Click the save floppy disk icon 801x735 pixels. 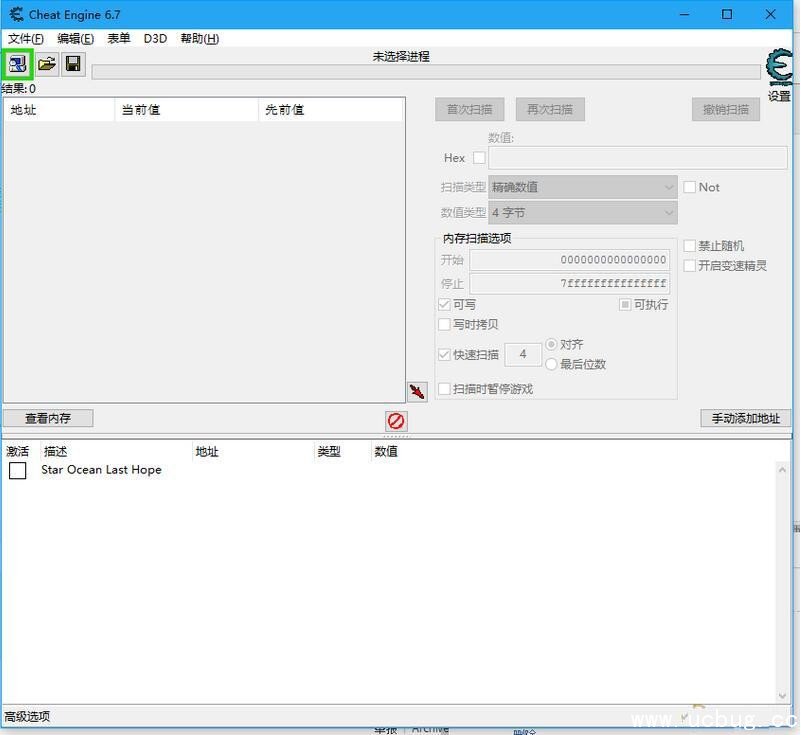pyautogui.click(x=73, y=64)
